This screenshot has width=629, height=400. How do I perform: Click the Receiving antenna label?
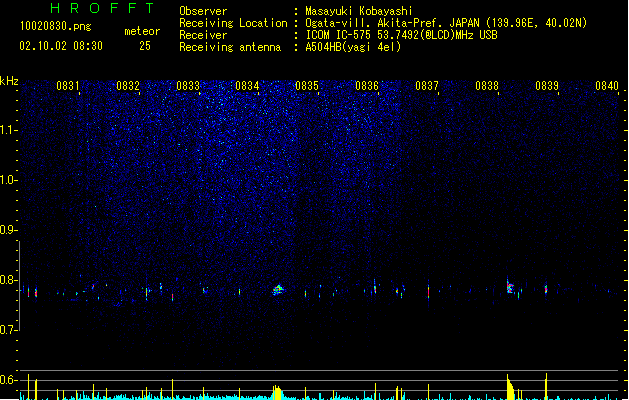point(230,47)
